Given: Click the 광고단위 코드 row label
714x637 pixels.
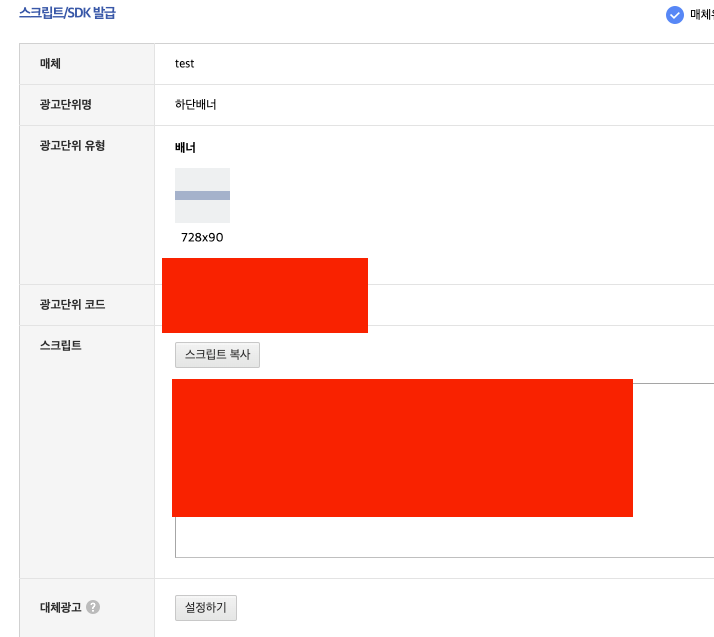Looking at the screenshot, I should 72,305.
